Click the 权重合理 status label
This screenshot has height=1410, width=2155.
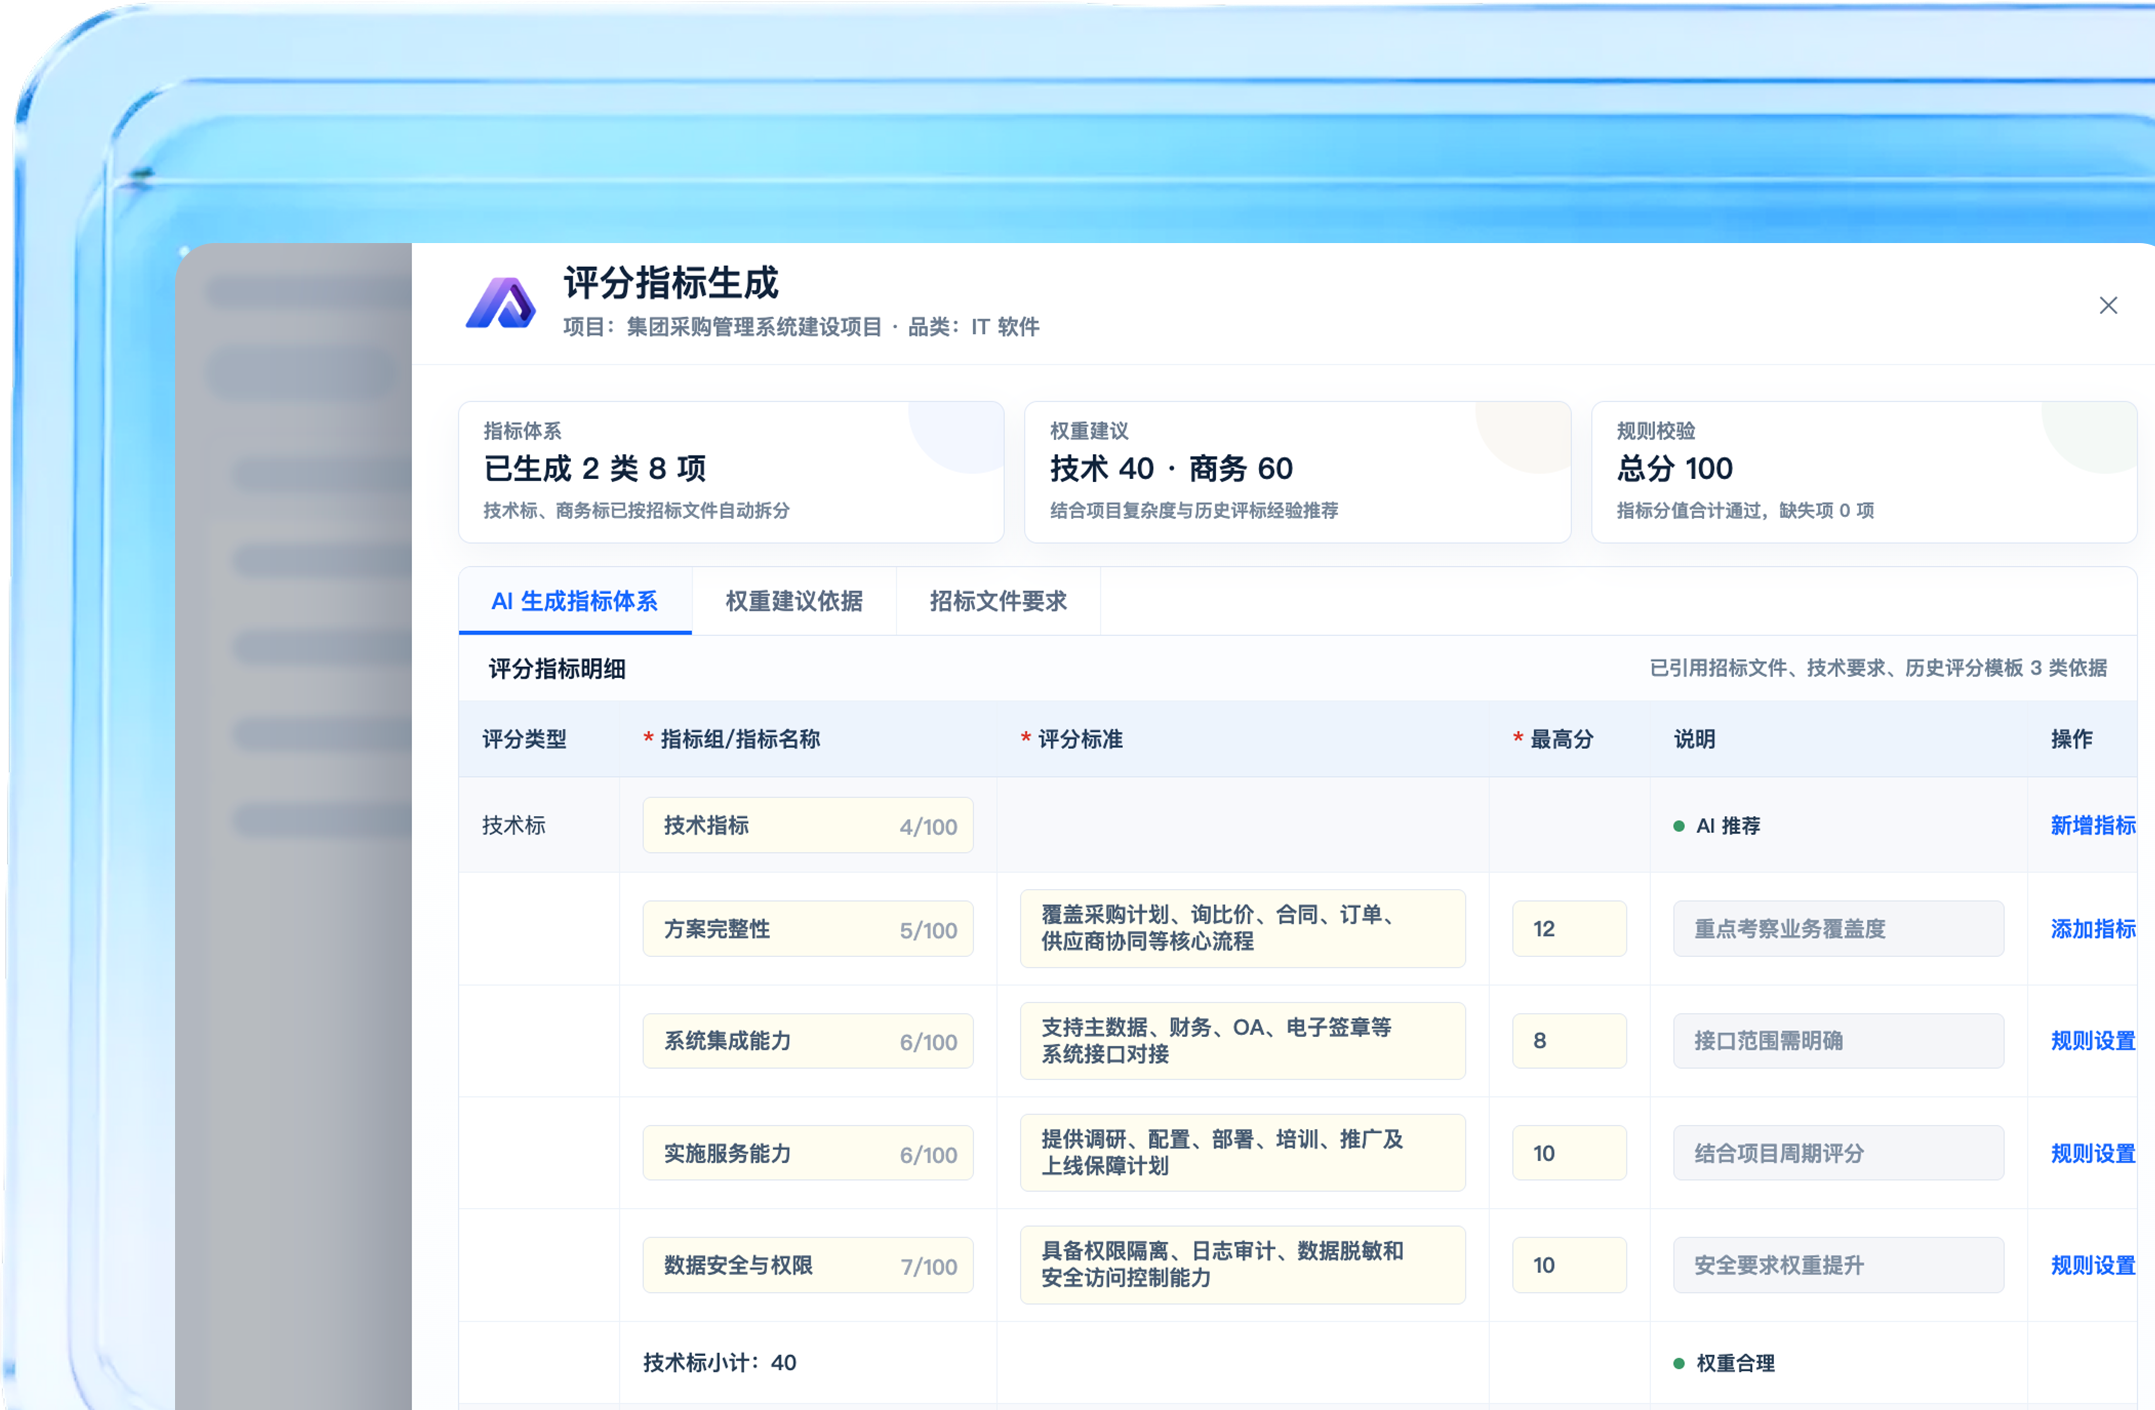[1724, 1363]
